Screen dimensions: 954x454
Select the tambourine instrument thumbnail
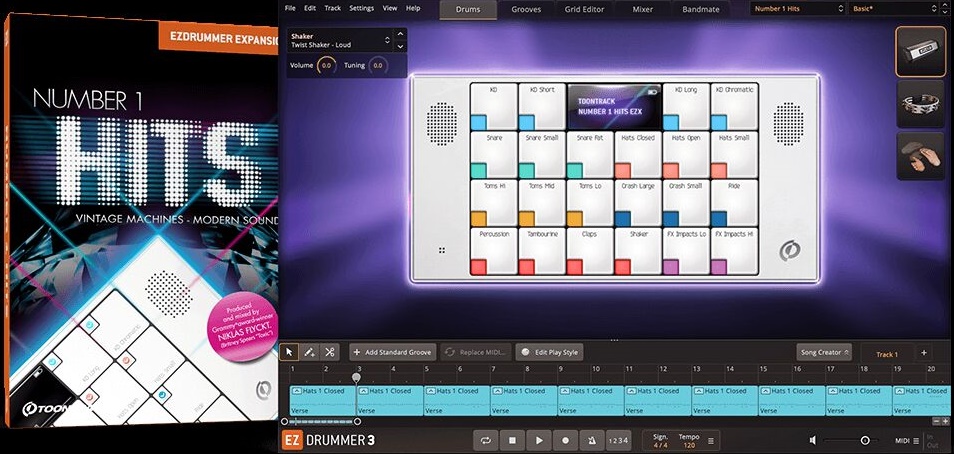[920, 103]
